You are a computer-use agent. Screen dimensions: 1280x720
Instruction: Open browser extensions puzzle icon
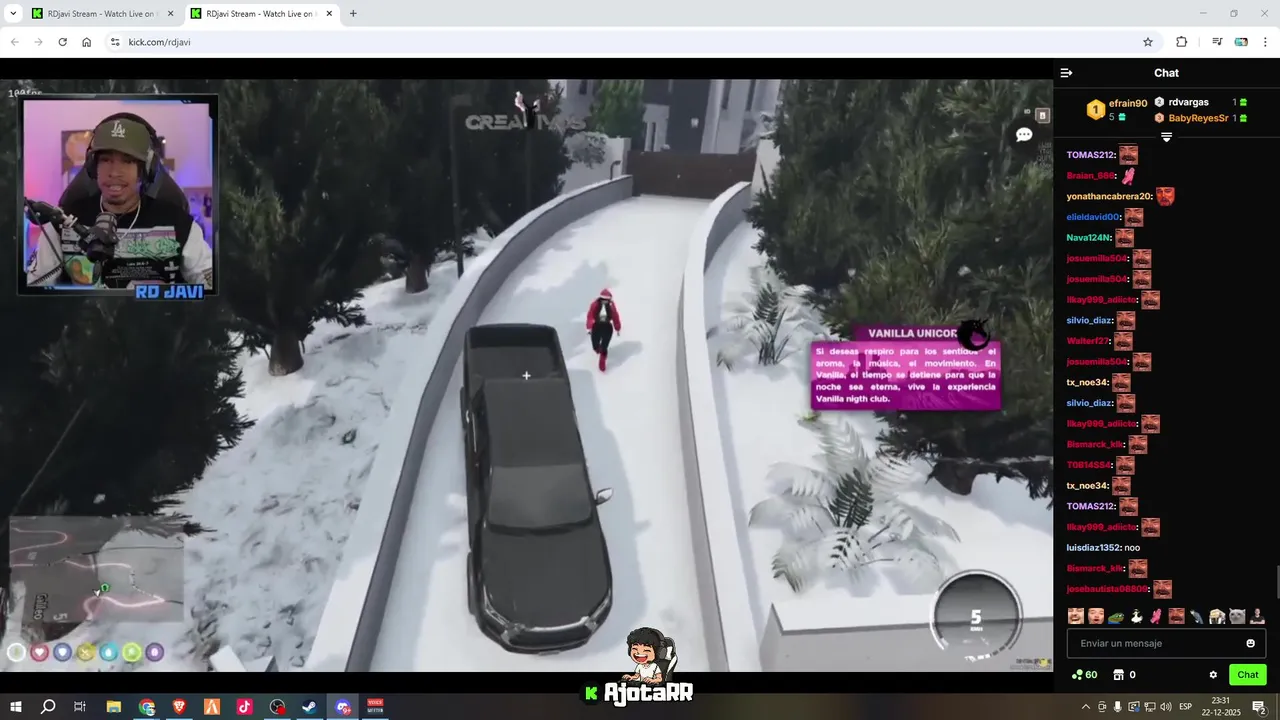coord(1181,42)
